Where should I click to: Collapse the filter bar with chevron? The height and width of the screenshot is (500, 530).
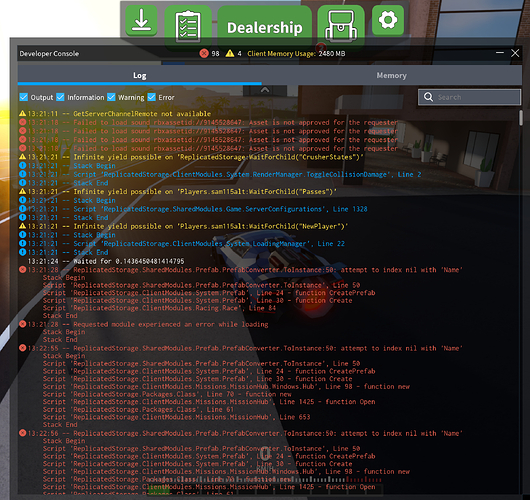265,90
